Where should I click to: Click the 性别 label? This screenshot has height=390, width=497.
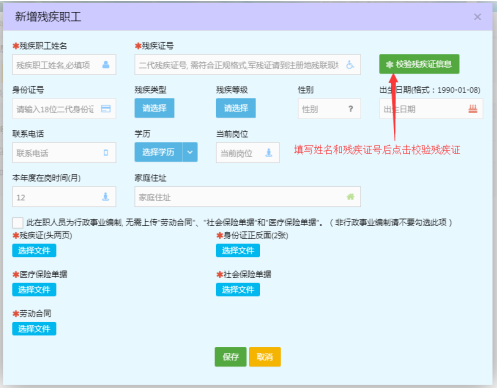[306, 90]
